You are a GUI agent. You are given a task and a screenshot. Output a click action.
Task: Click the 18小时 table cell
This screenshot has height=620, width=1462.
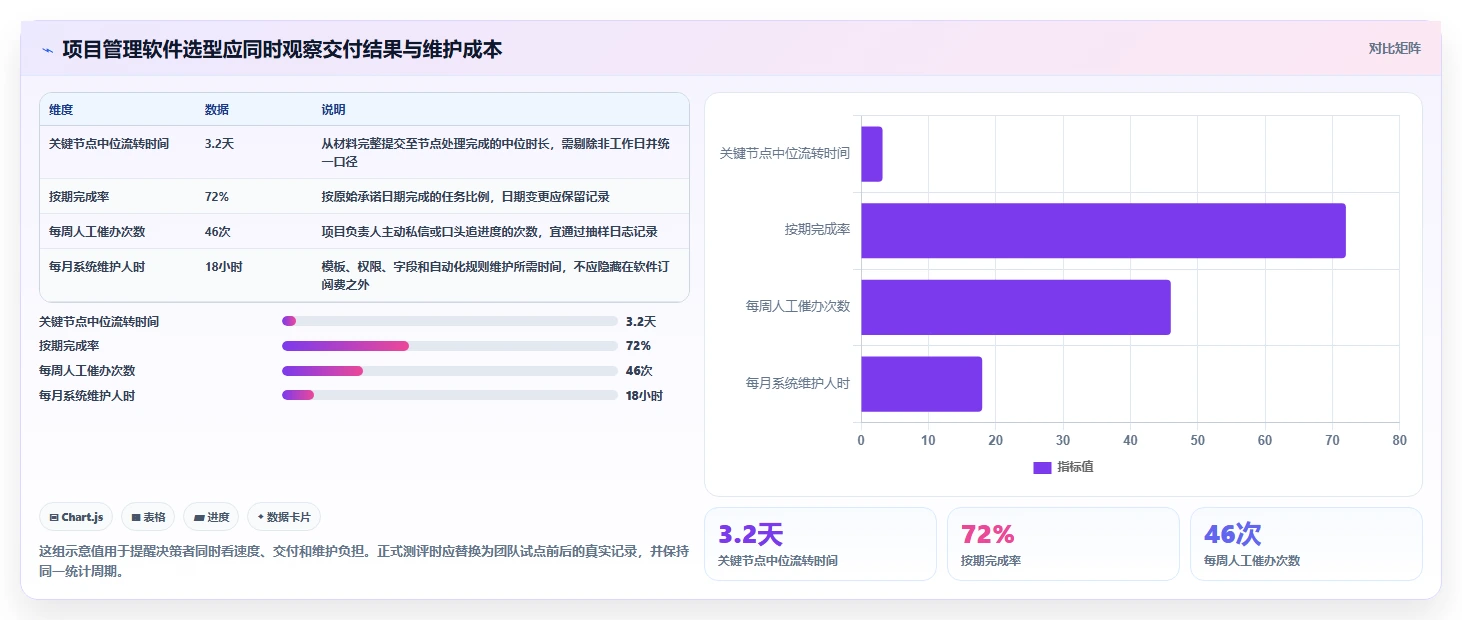click(x=224, y=267)
